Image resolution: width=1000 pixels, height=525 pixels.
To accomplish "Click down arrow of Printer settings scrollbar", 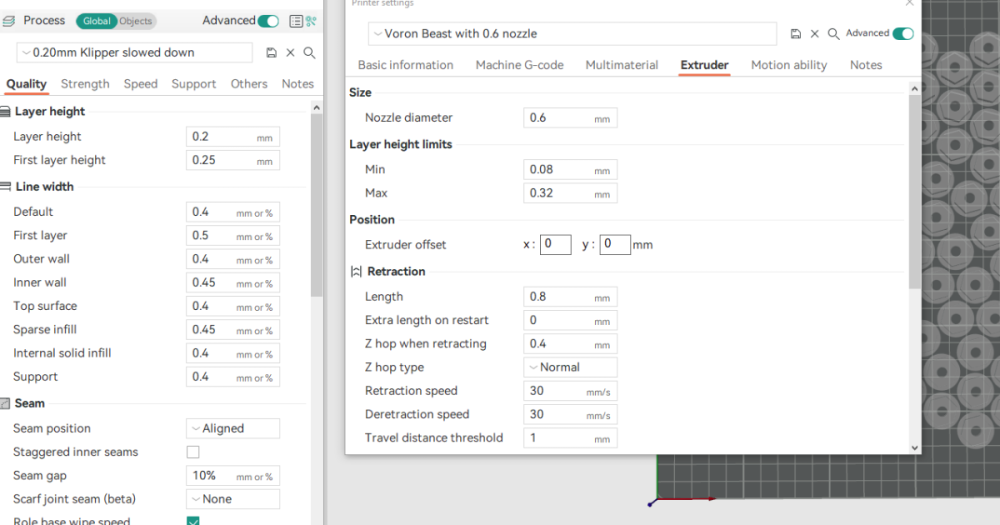I will [915, 448].
